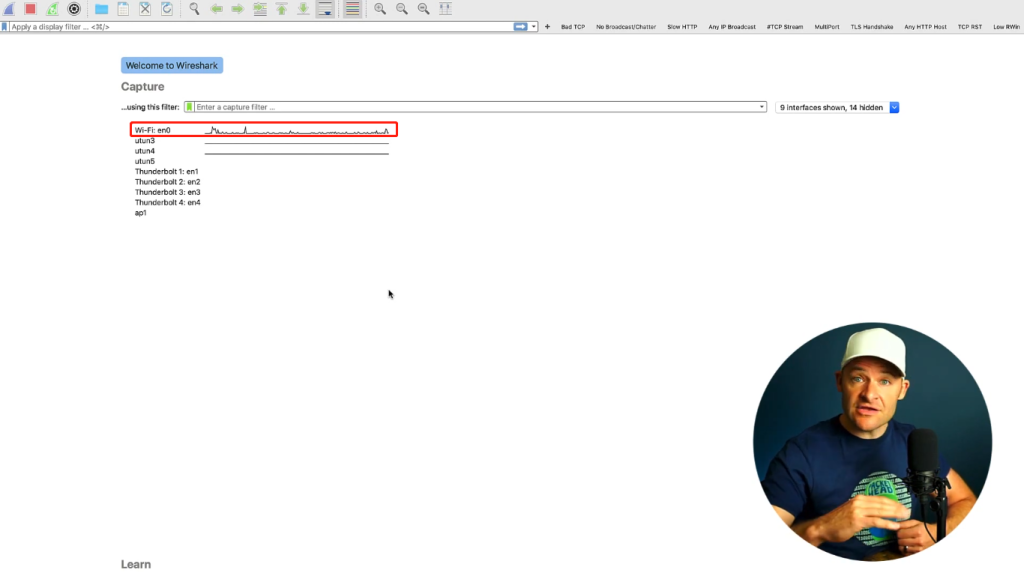Screen dimensions: 1024x573
Task: Select Thunderbolt 2: en2 interface
Action: coord(167,182)
